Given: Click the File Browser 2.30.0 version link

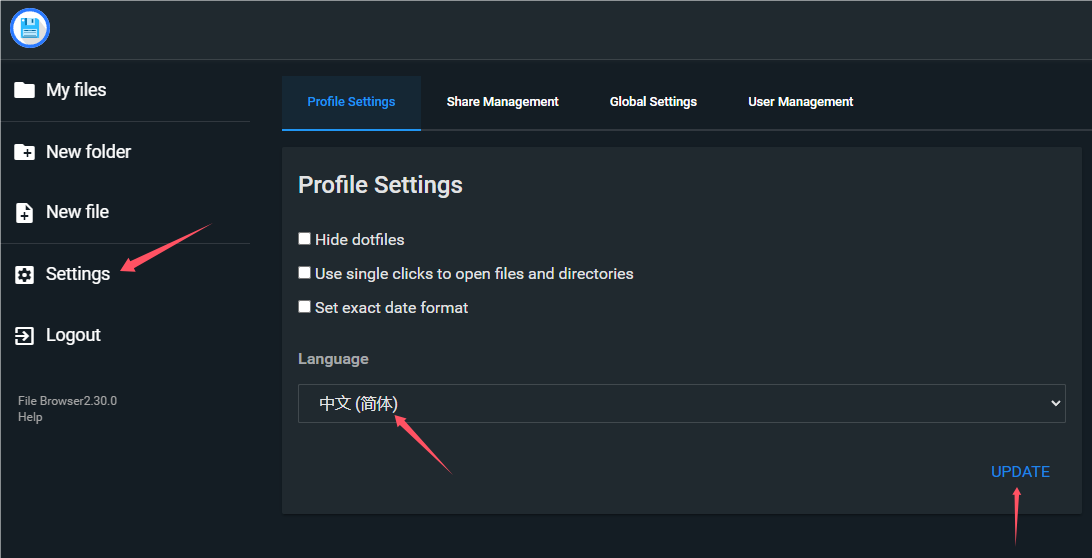Looking at the screenshot, I should click(x=67, y=401).
